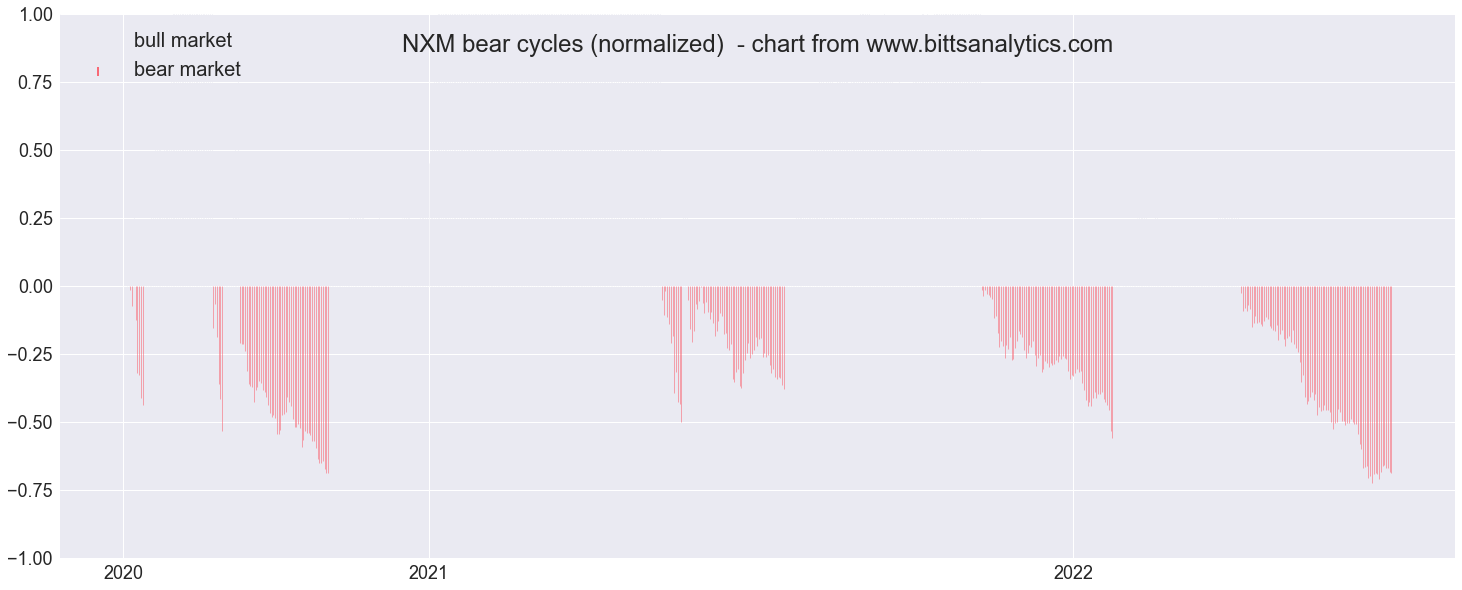The width and height of the screenshot is (1462, 590).
Task: Click the −0.50 y-axis tick label
Action: 29,423
